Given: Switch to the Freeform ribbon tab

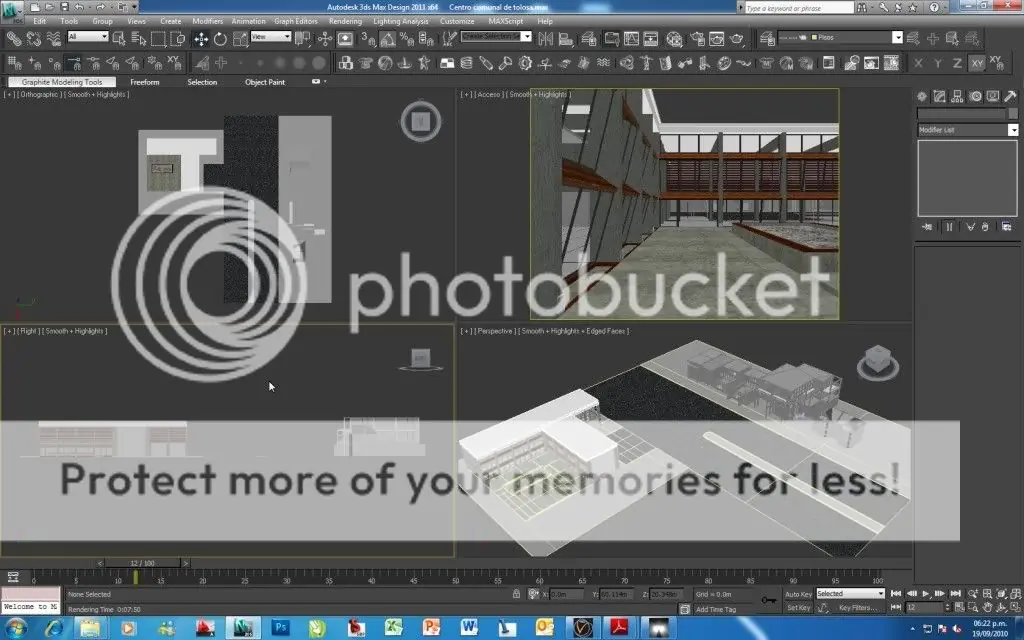Looking at the screenshot, I should point(145,82).
